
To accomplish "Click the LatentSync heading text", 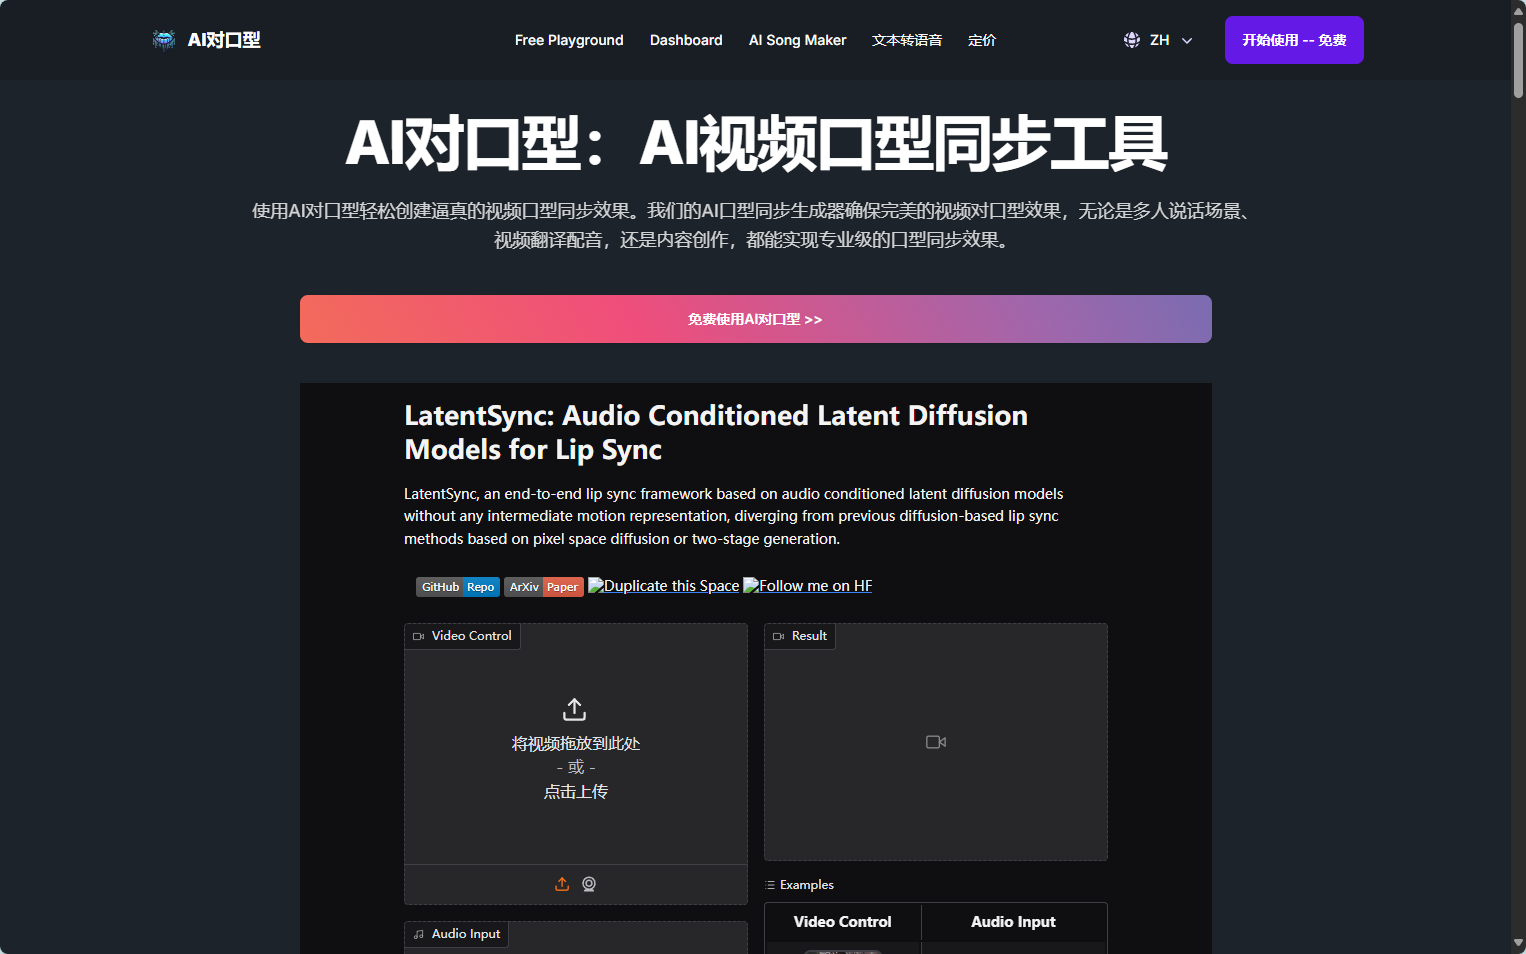I will coord(716,432).
